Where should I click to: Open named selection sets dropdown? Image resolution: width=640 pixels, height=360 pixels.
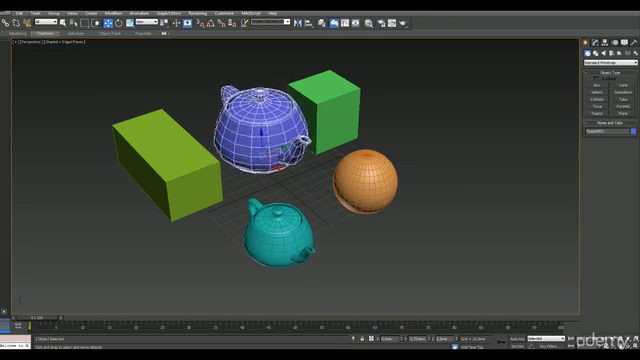point(270,22)
